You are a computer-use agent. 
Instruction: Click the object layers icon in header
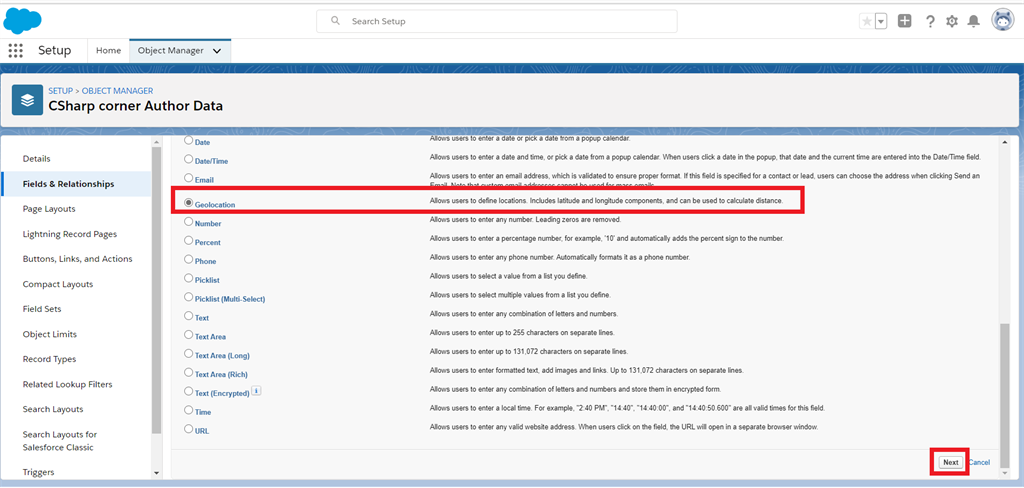click(x=27, y=100)
